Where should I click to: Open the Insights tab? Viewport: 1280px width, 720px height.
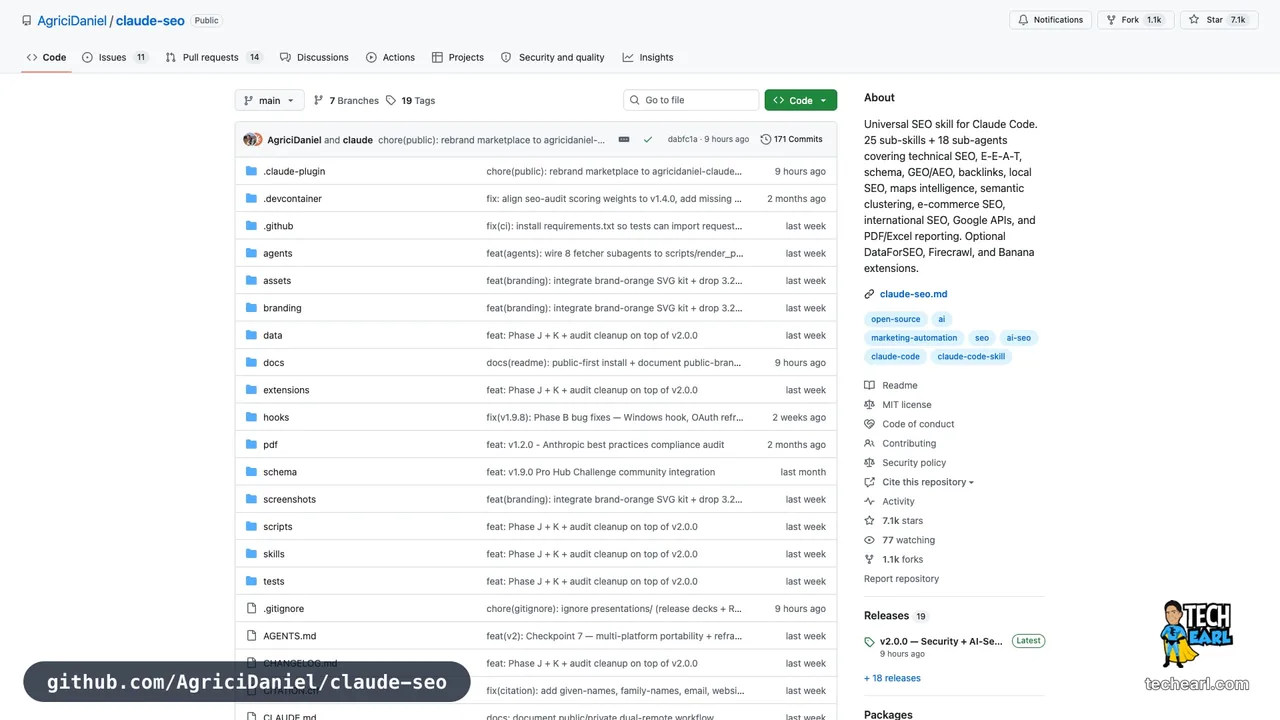point(648,57)
